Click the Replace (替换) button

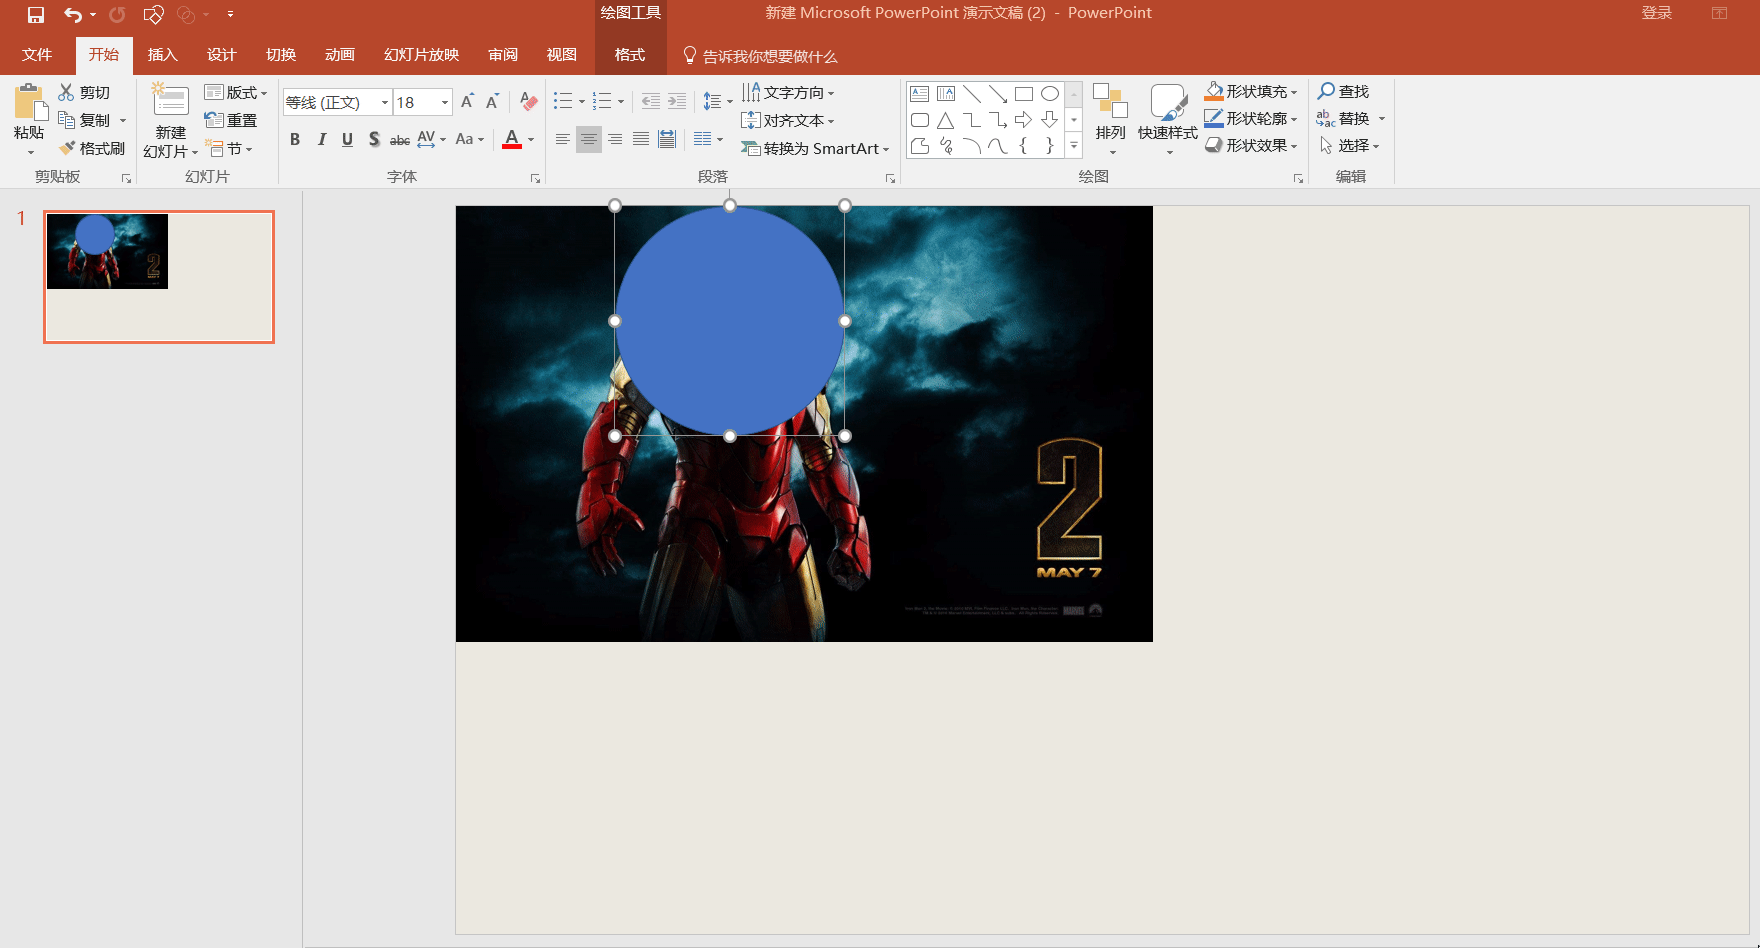point(1351,118)
